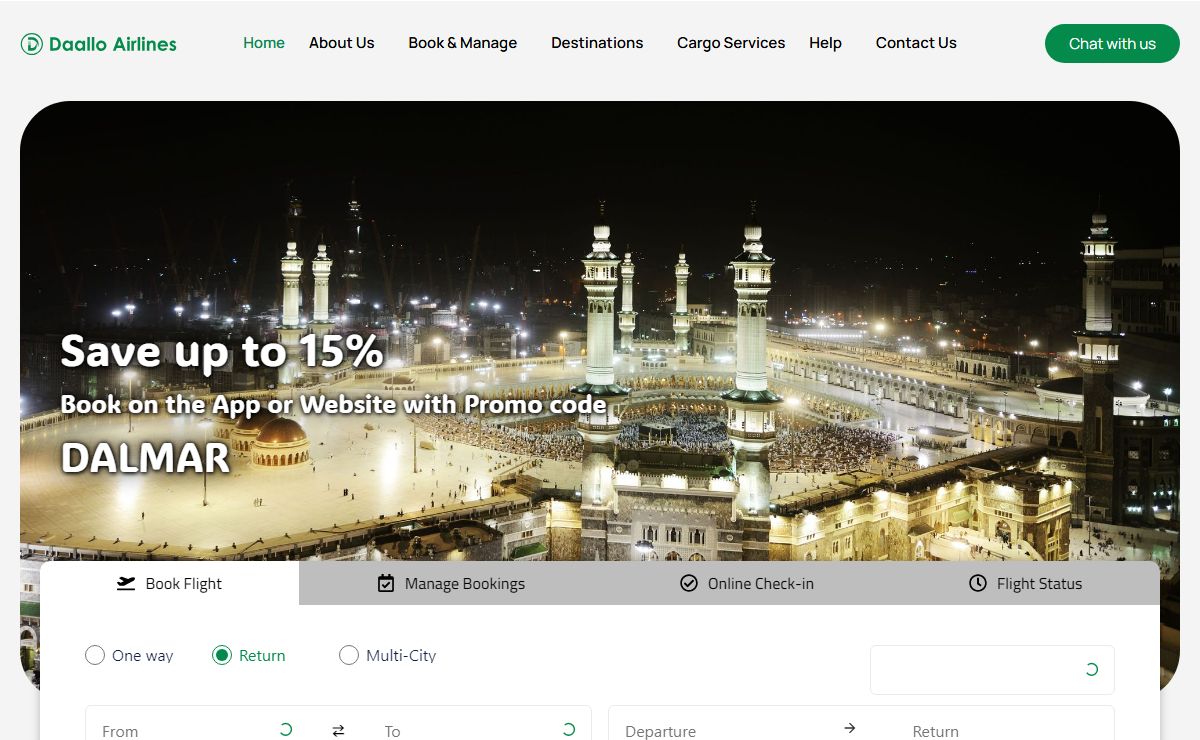Open the Cargo Services menu

(731, 43)
